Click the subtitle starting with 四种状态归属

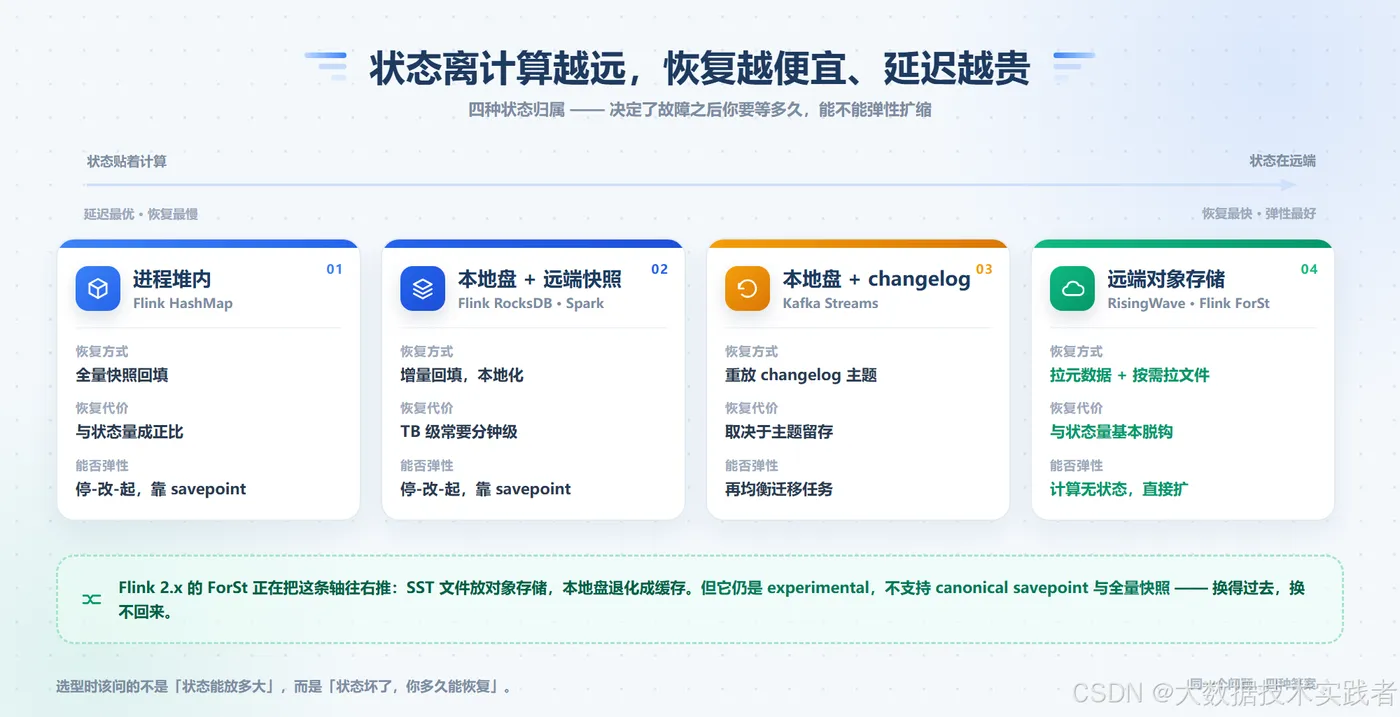700,110
